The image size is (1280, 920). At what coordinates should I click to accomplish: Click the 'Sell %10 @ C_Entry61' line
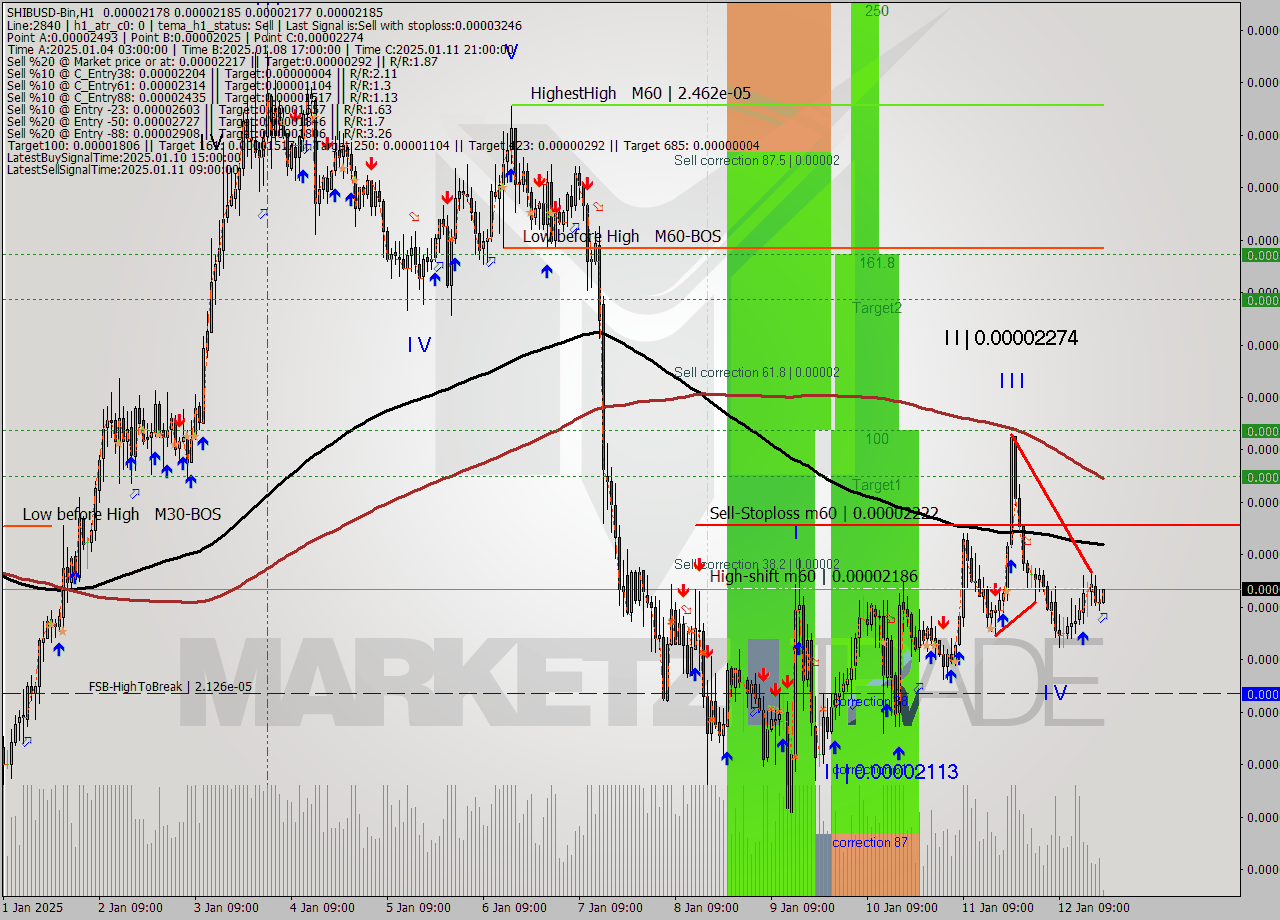pos(198,86)
